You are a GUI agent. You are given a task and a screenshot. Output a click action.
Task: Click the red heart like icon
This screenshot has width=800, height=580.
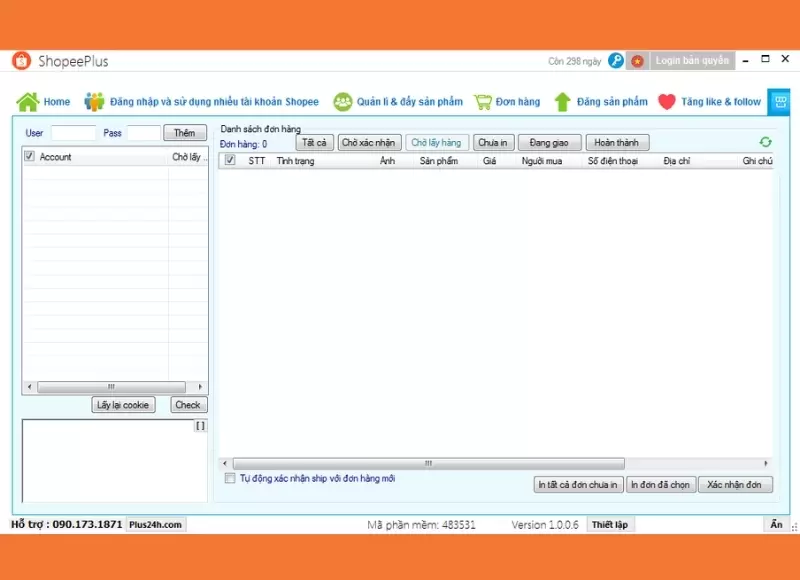coord(667,102)
